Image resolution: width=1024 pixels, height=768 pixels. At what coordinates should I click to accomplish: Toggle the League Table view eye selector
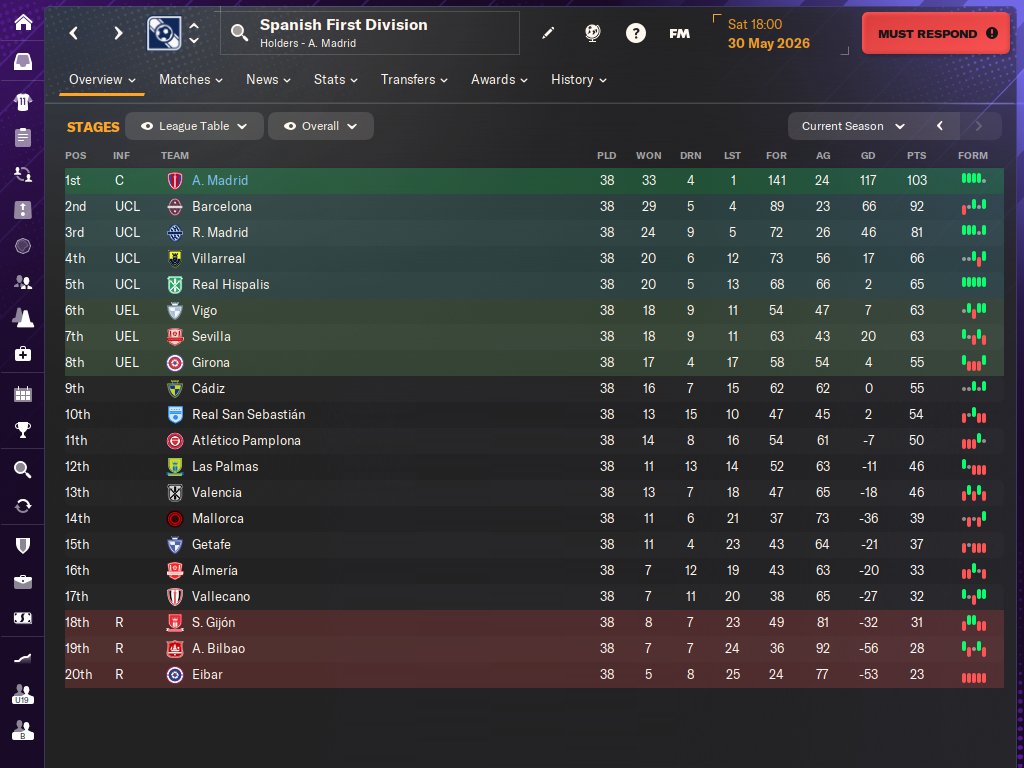click(194, 126)
